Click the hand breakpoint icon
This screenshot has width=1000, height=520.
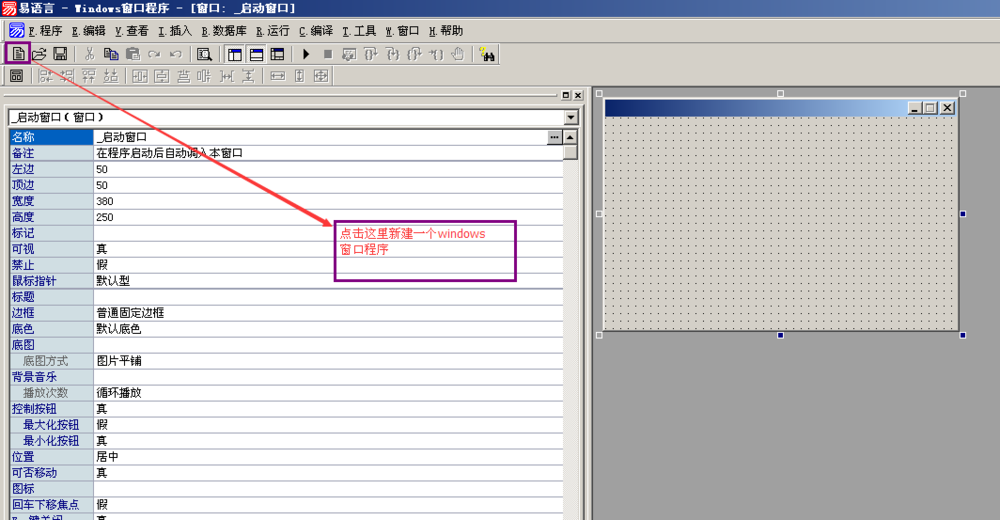coord(457,54)
